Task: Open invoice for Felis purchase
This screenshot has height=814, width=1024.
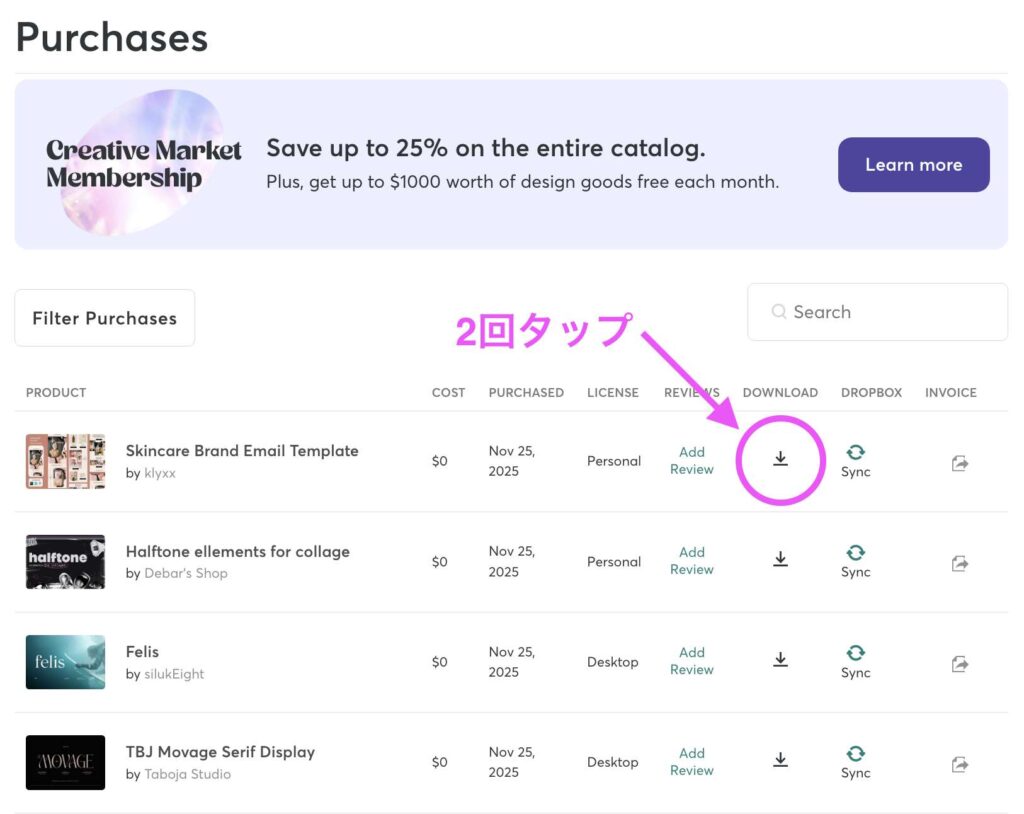Action: [x=960, y=663]
